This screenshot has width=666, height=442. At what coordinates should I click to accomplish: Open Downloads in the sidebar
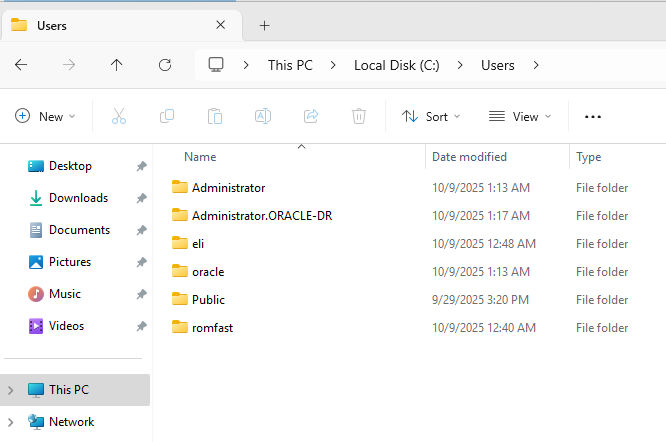point(78,198)
